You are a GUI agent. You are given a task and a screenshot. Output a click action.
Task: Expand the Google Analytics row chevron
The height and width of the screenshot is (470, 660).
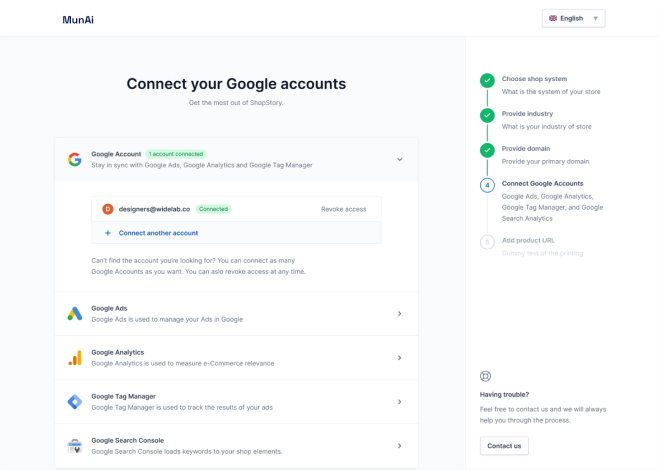[399, 358]
